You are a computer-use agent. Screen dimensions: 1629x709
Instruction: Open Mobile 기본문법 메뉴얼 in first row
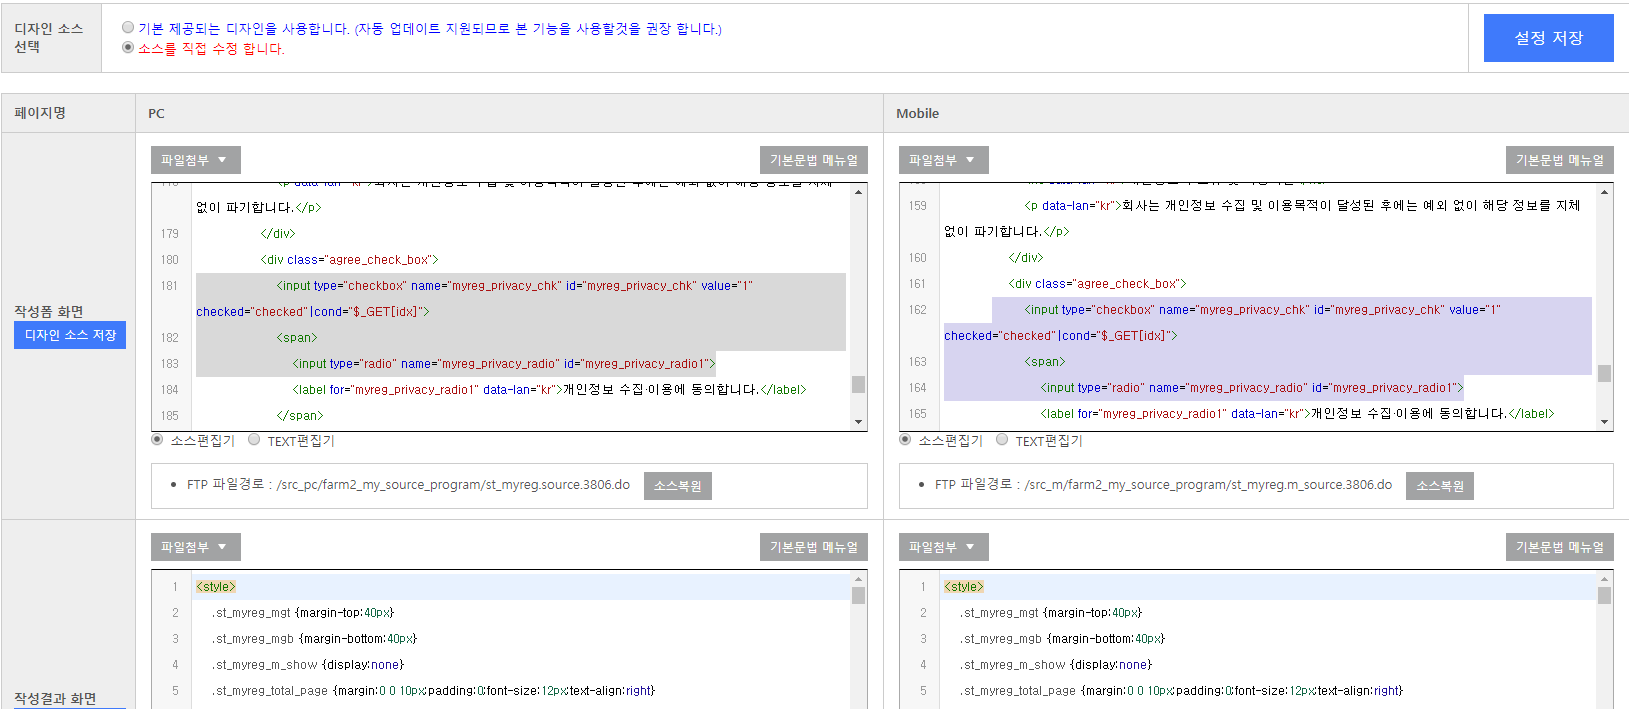point(1560,160)
